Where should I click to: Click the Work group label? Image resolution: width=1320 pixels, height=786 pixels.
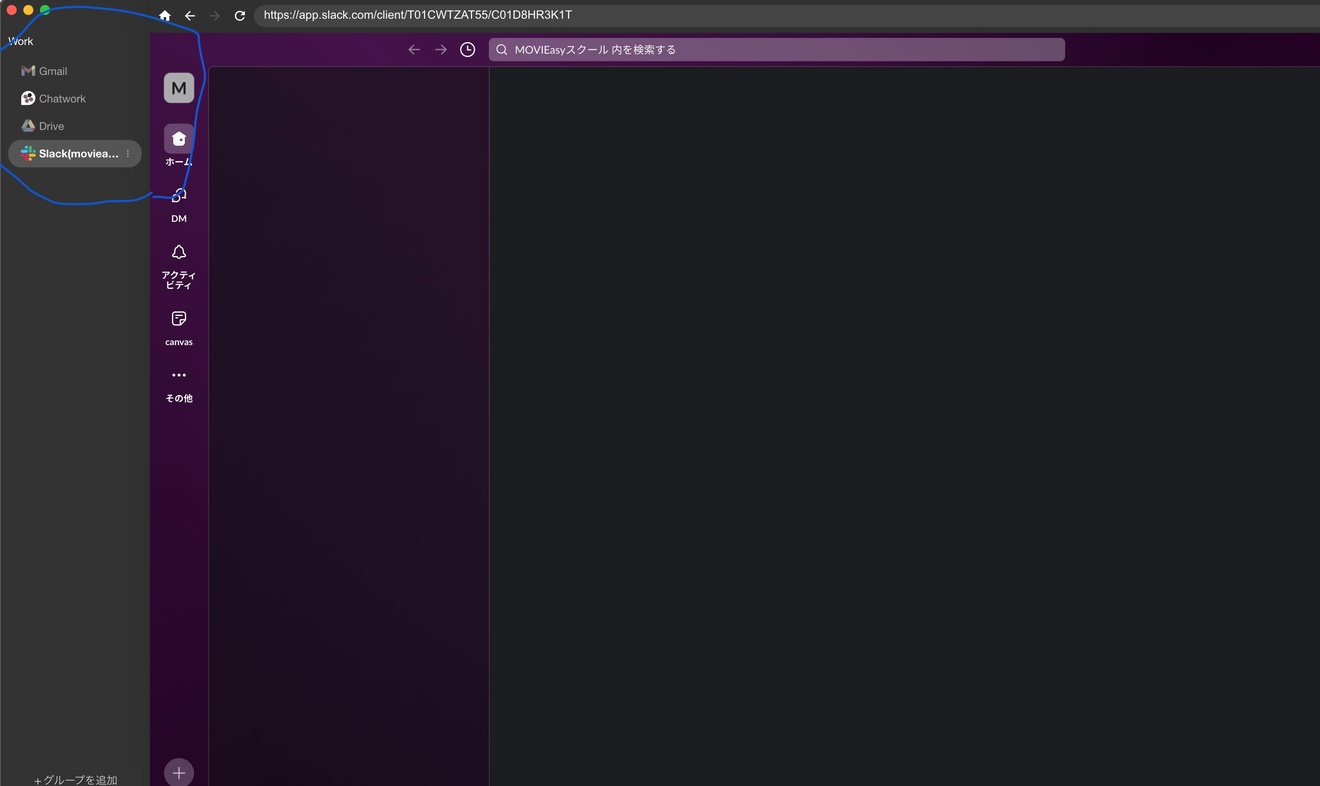click(21, 41)
